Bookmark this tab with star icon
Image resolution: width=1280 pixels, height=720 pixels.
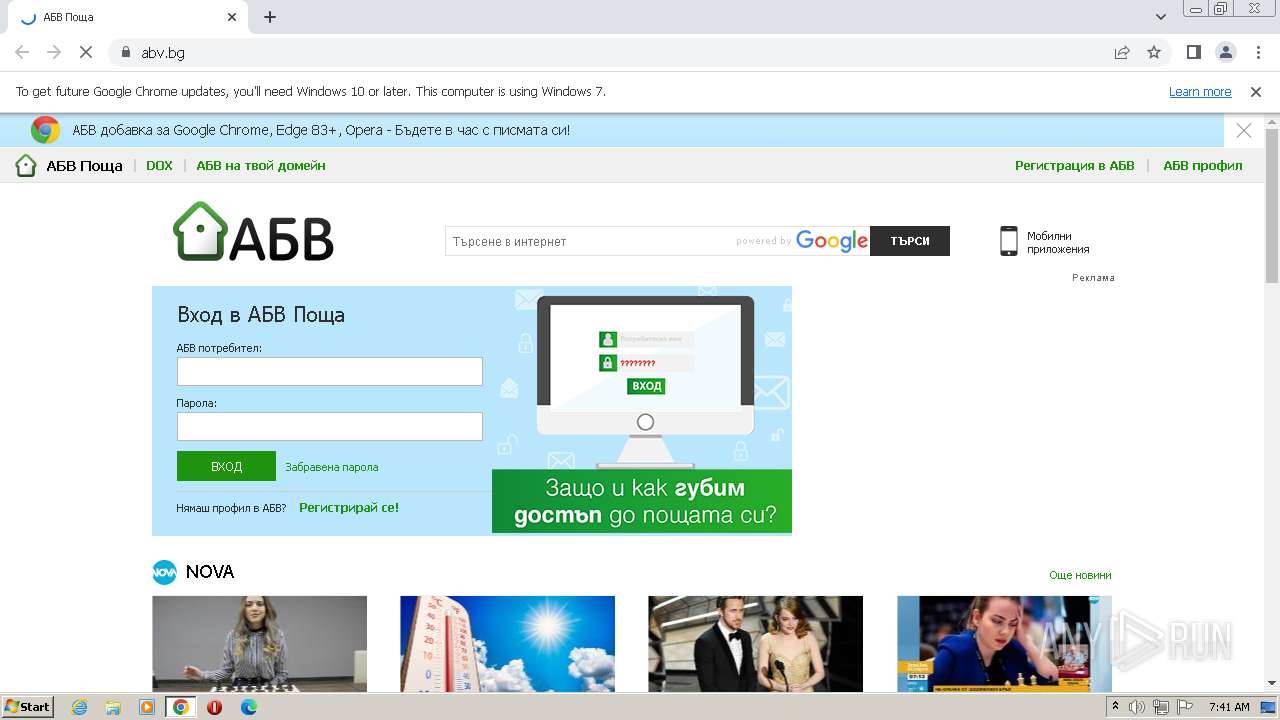[1154, 52]
